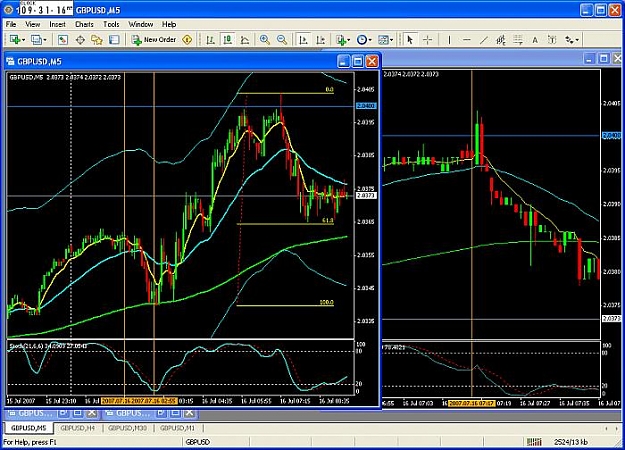Open the Navigator star-folder icon
The width and height of the screenshot is (625, 450).
97,40
